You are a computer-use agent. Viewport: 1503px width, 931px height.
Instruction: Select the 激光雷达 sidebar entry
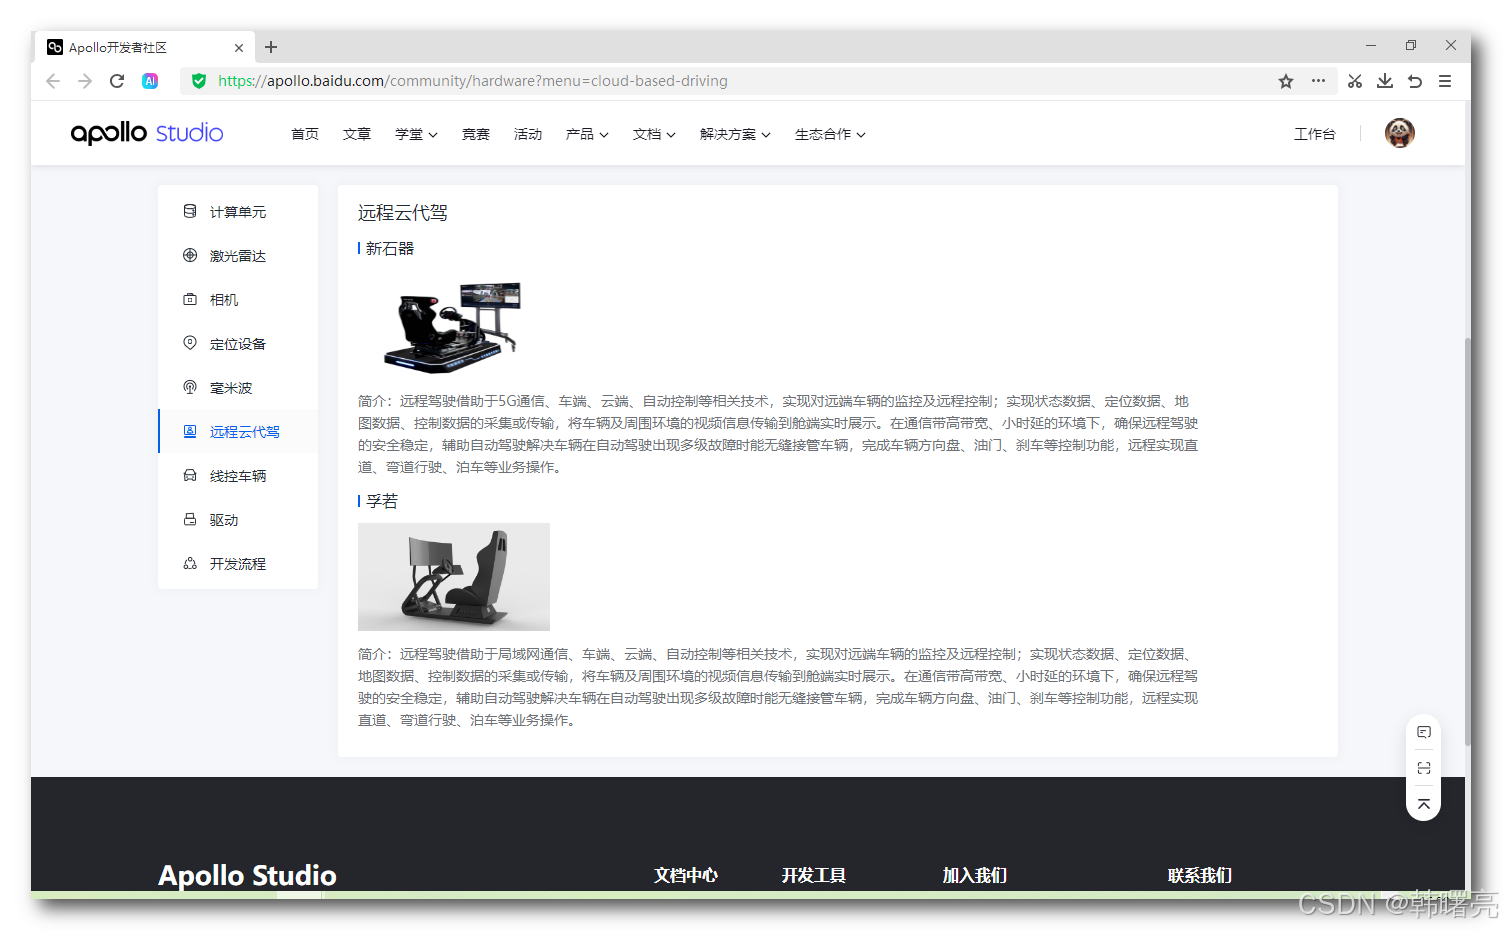pyautogui.click(x=238, y=256)
